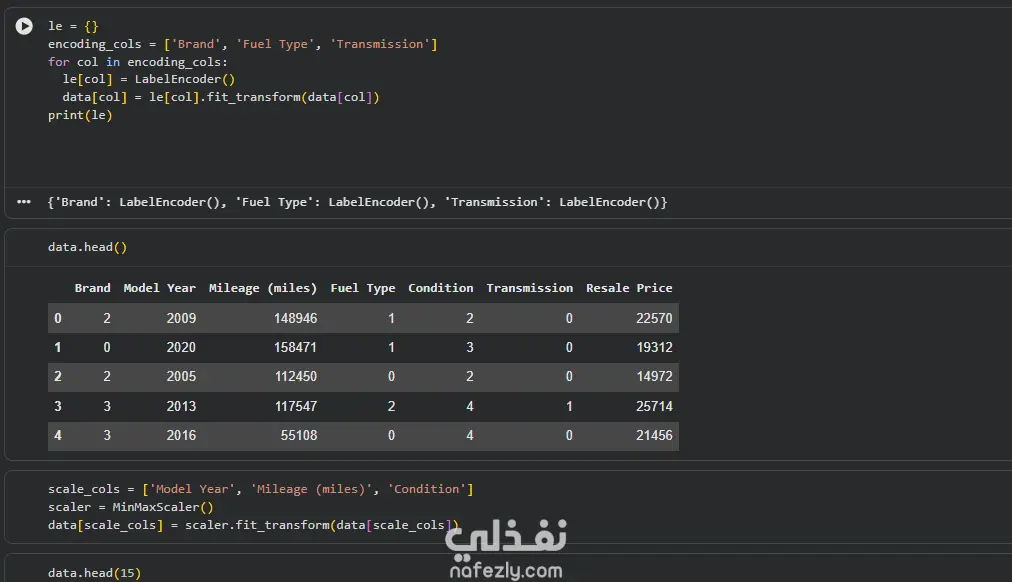Click the resale price 14972 cell
Screen dimensions: 1012x582
[654, 376]
